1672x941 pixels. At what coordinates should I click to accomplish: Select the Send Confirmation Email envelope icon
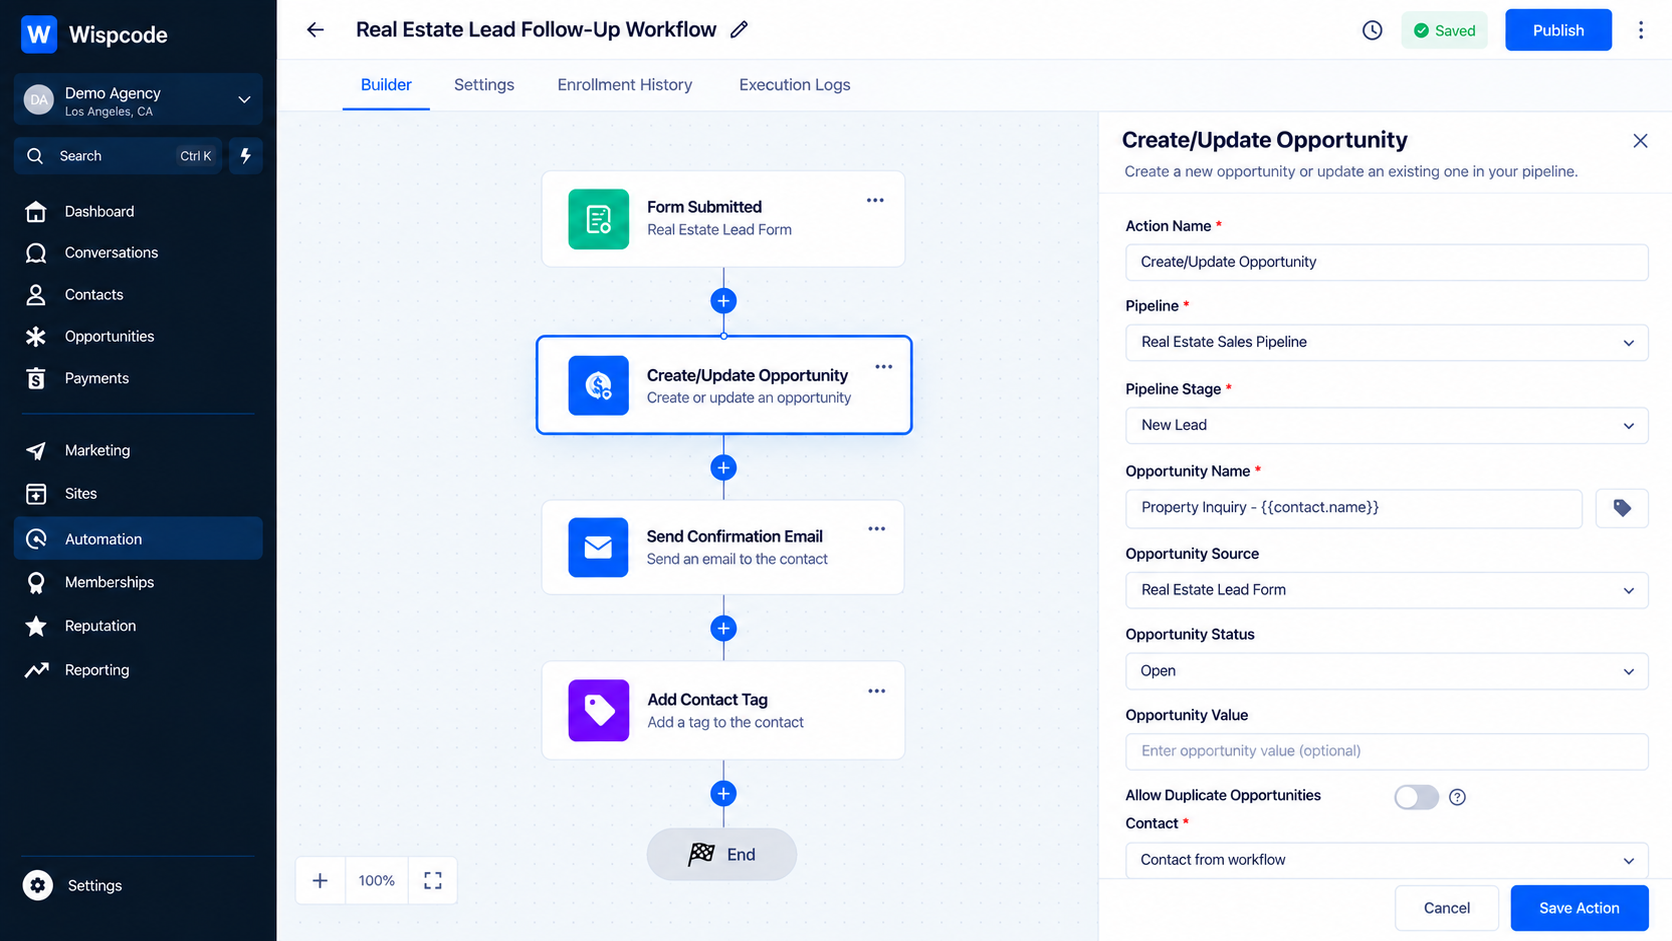tap(599, 547)
